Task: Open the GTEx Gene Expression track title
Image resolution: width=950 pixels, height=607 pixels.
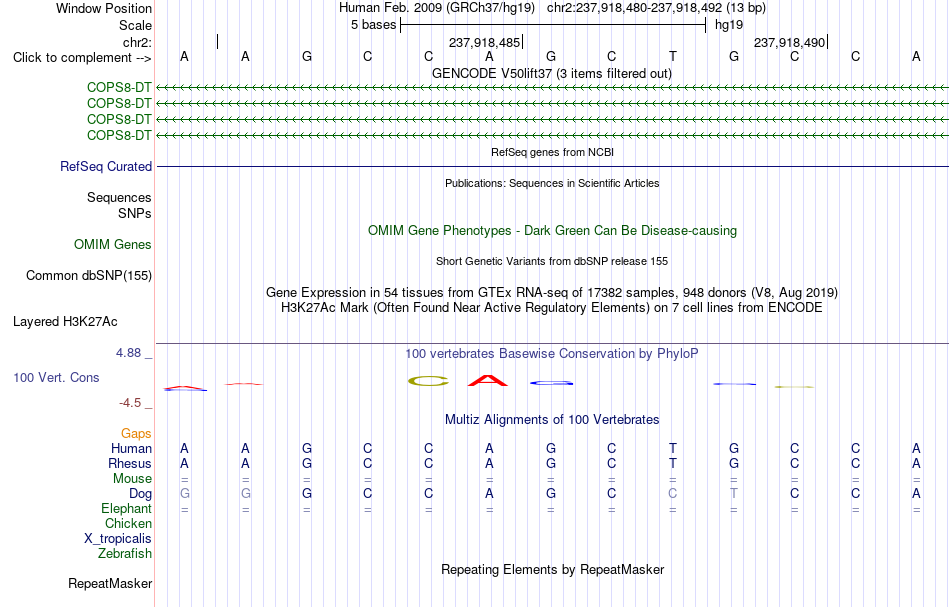Action: click(552, 293)
